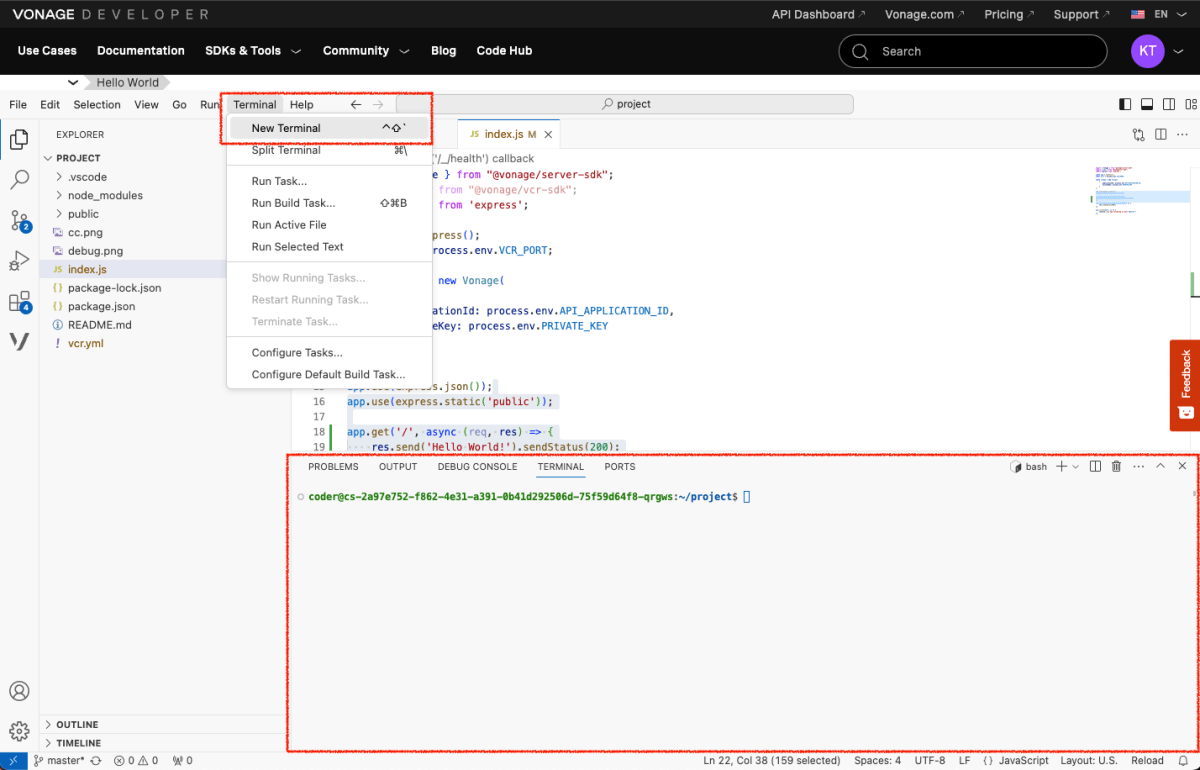Go forward with right arrow
Screen dimensions: 1200x770
[378, 104]
